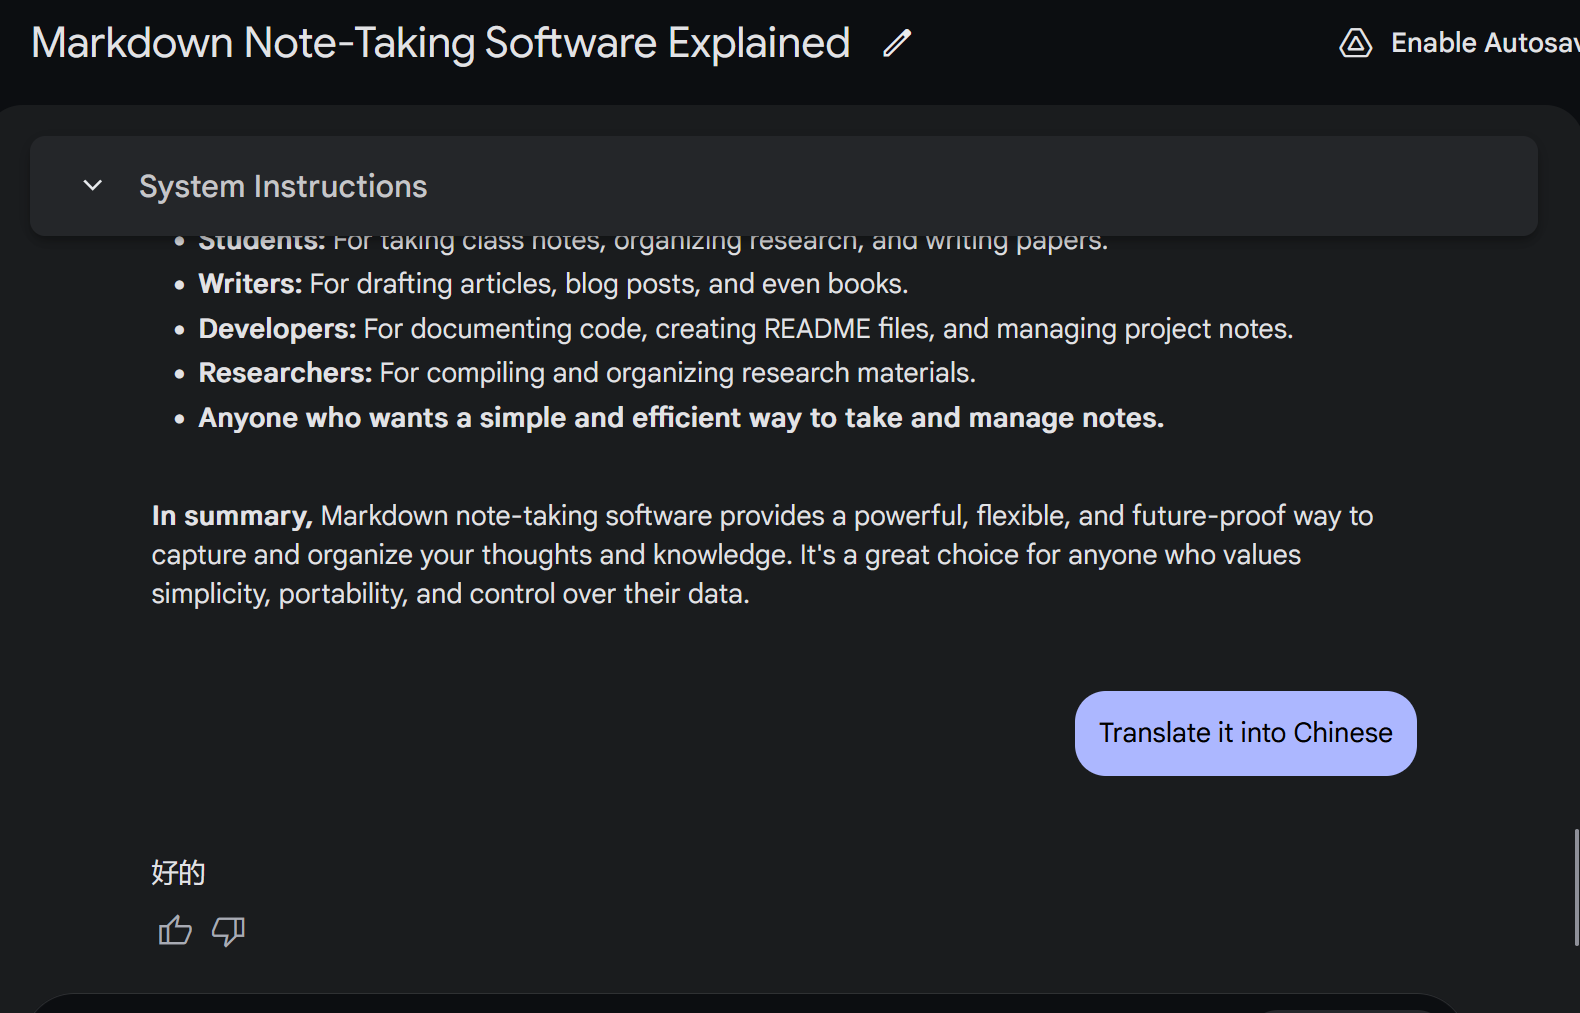This screenshot has height=1013, width=1580.
Task: Click the bold Writers: bullet label
Action: [x=250, y=284]
